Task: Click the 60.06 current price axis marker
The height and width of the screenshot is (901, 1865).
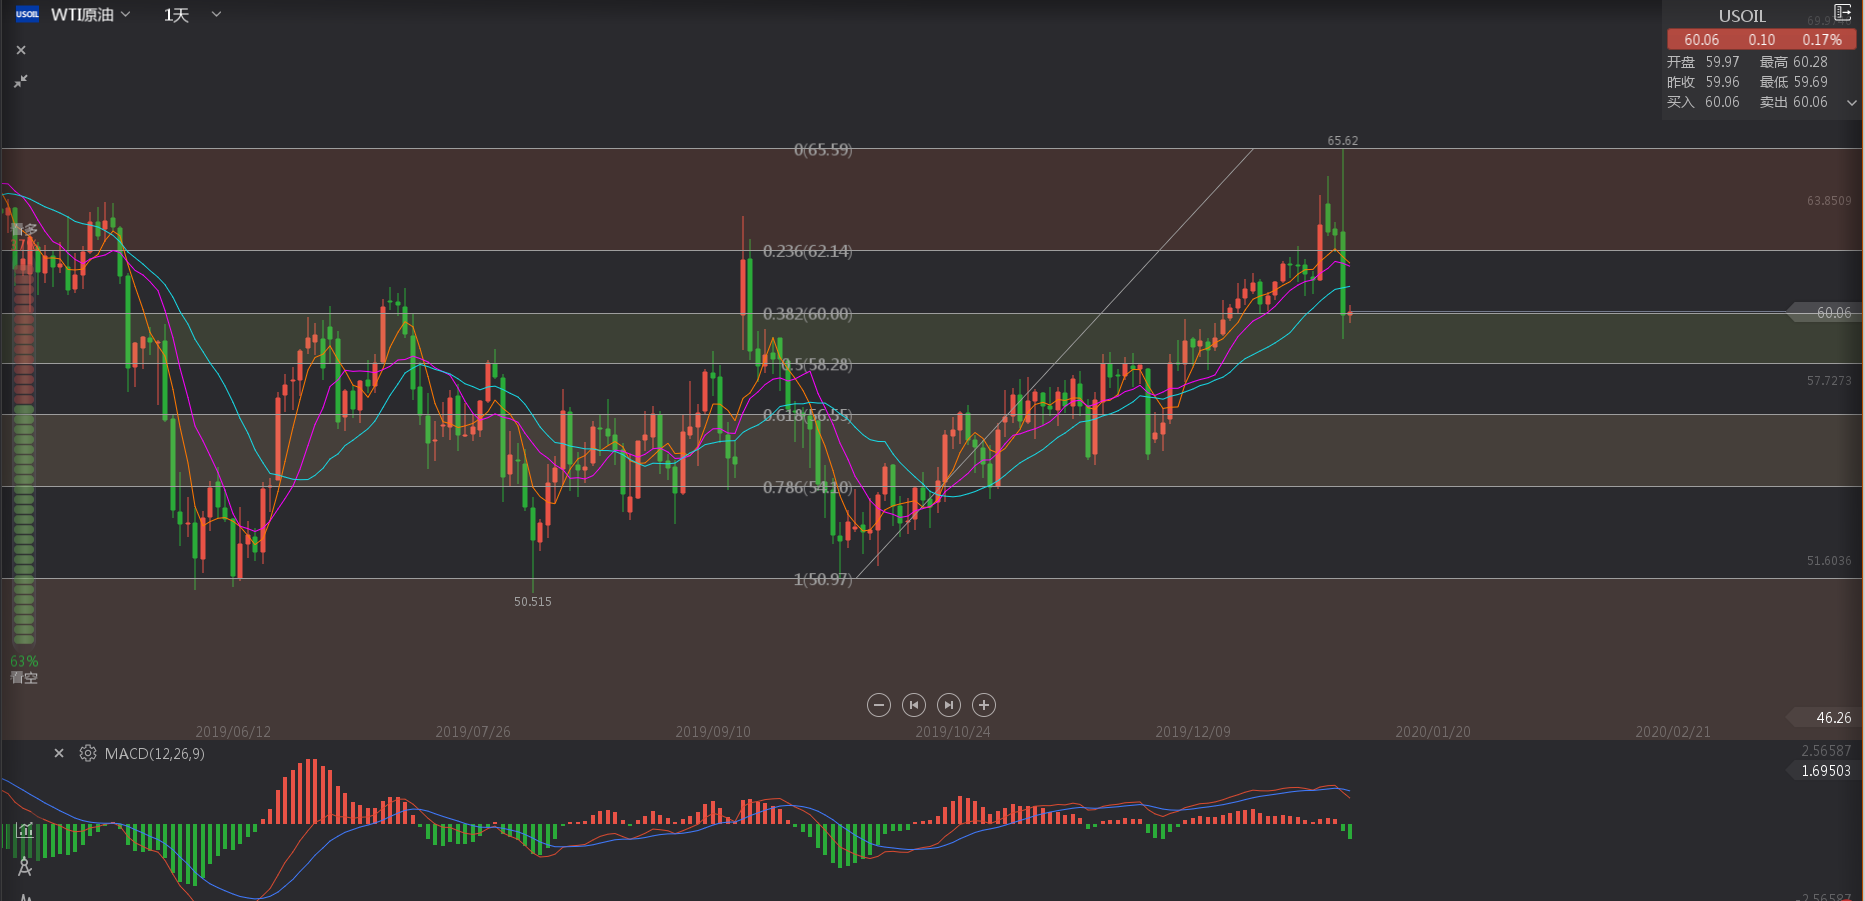Action: (x=1828, y=313)
